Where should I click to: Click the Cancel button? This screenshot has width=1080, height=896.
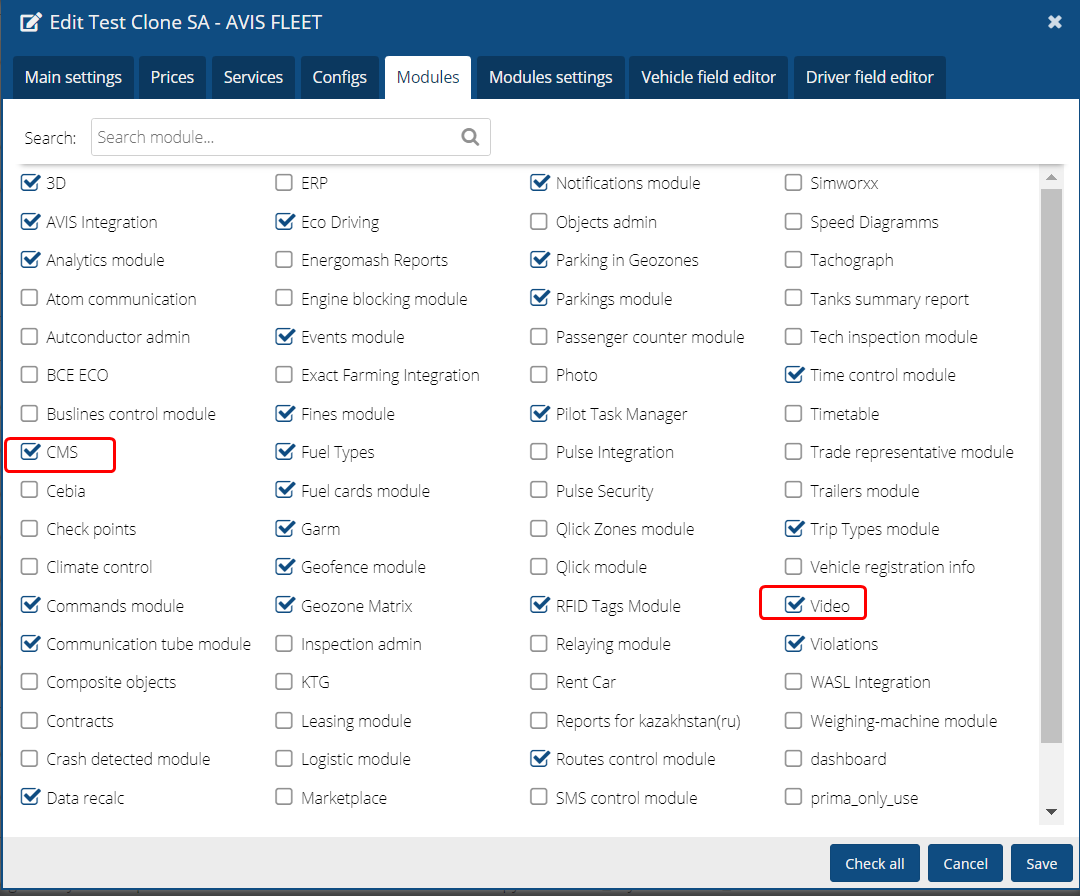click(x=965, y=864)
